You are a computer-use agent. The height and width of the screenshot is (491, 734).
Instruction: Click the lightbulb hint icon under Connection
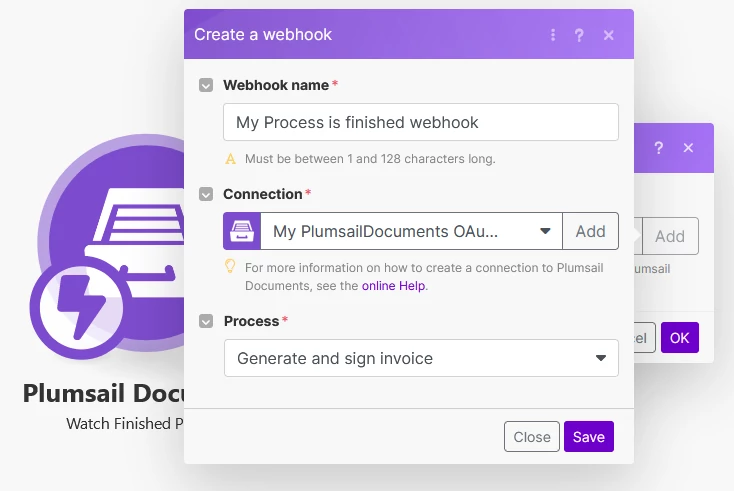tap(230, 266)
